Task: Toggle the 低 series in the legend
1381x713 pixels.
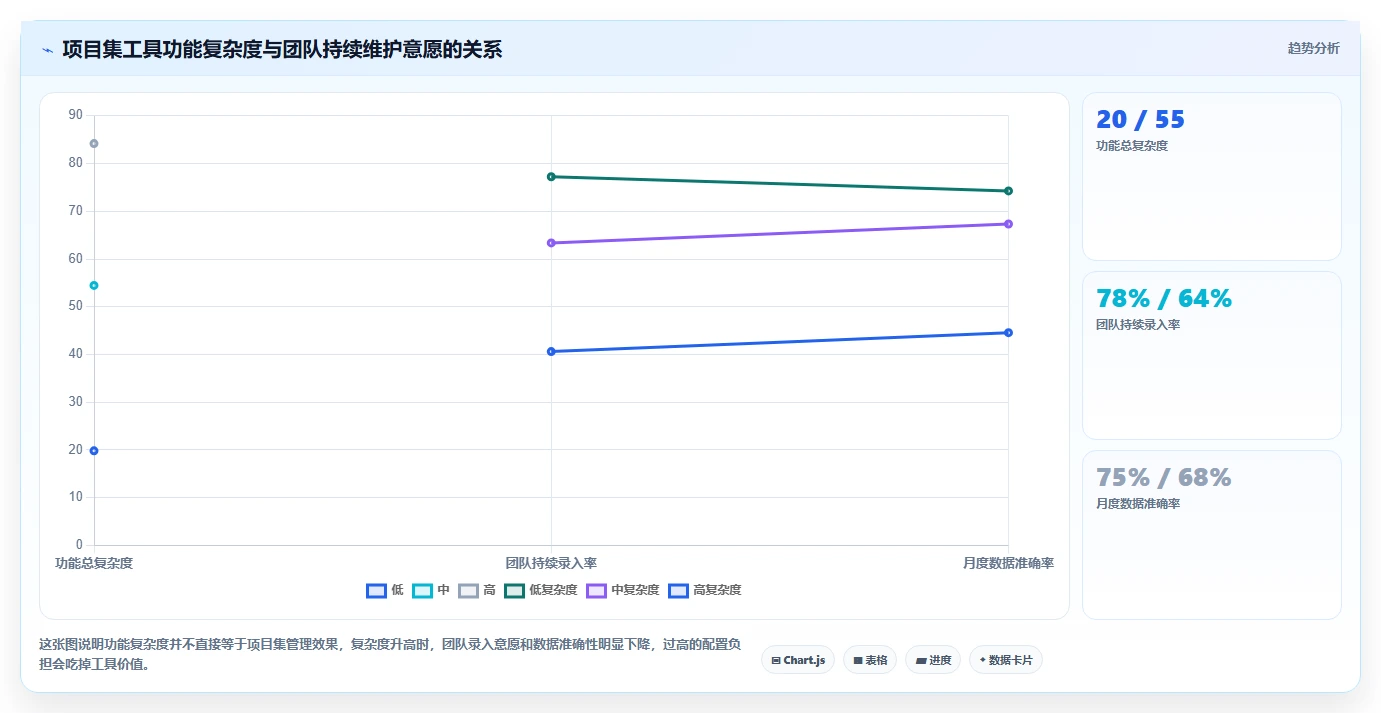Action: point(385,590)
